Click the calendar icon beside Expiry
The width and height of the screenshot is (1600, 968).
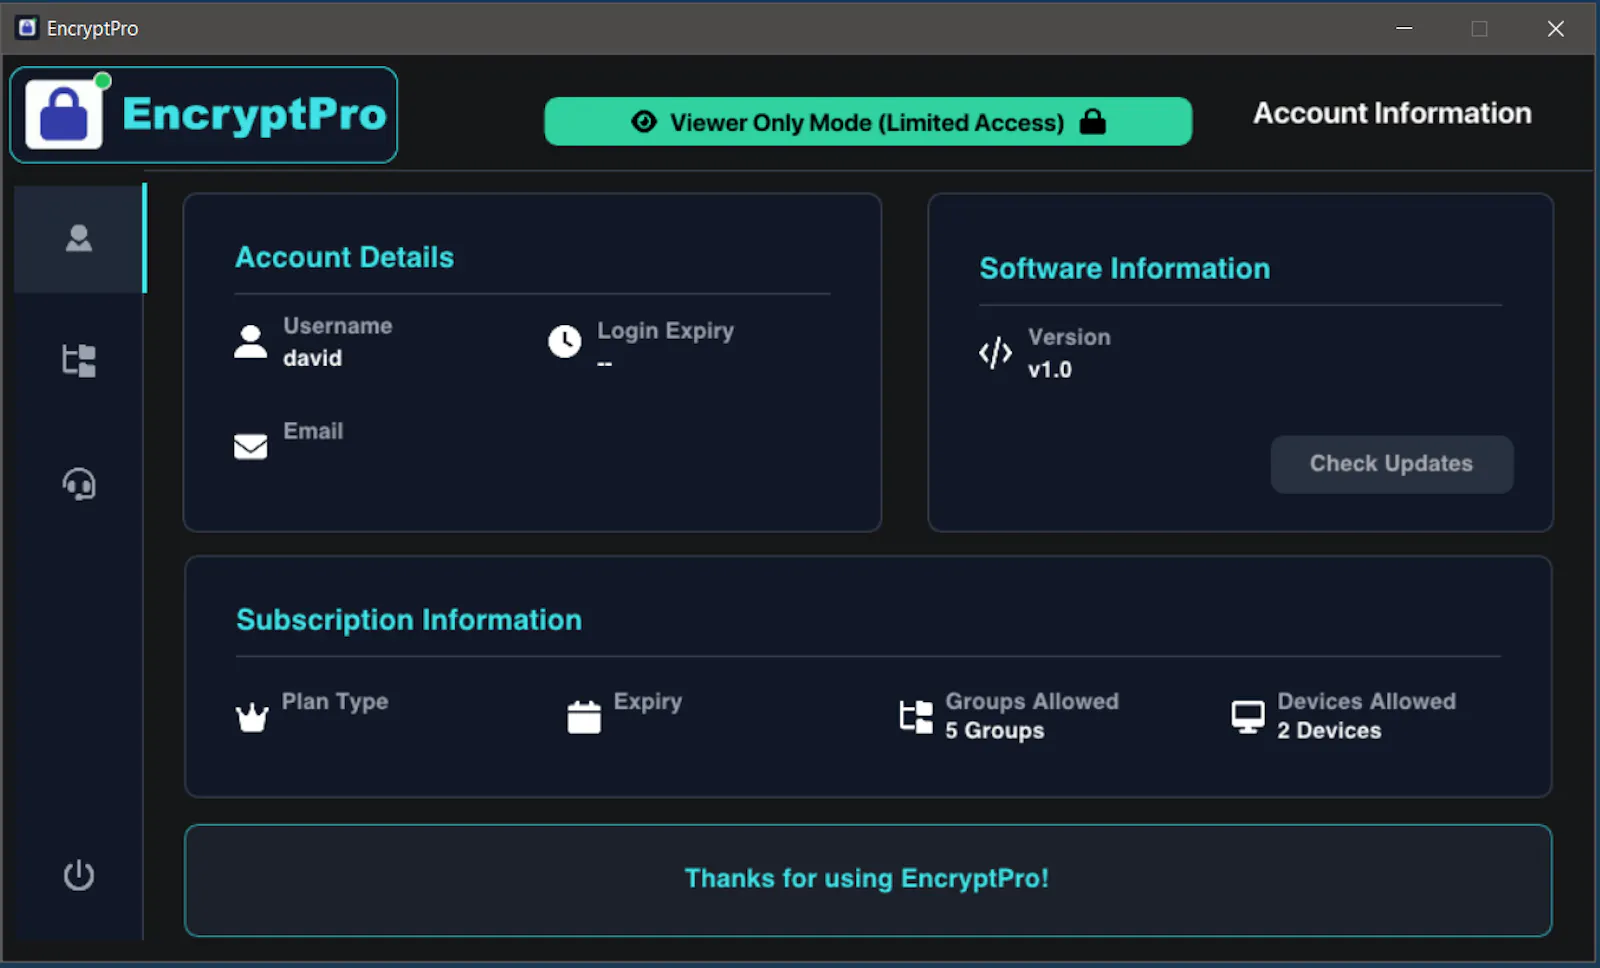click(x=584, y=716)
